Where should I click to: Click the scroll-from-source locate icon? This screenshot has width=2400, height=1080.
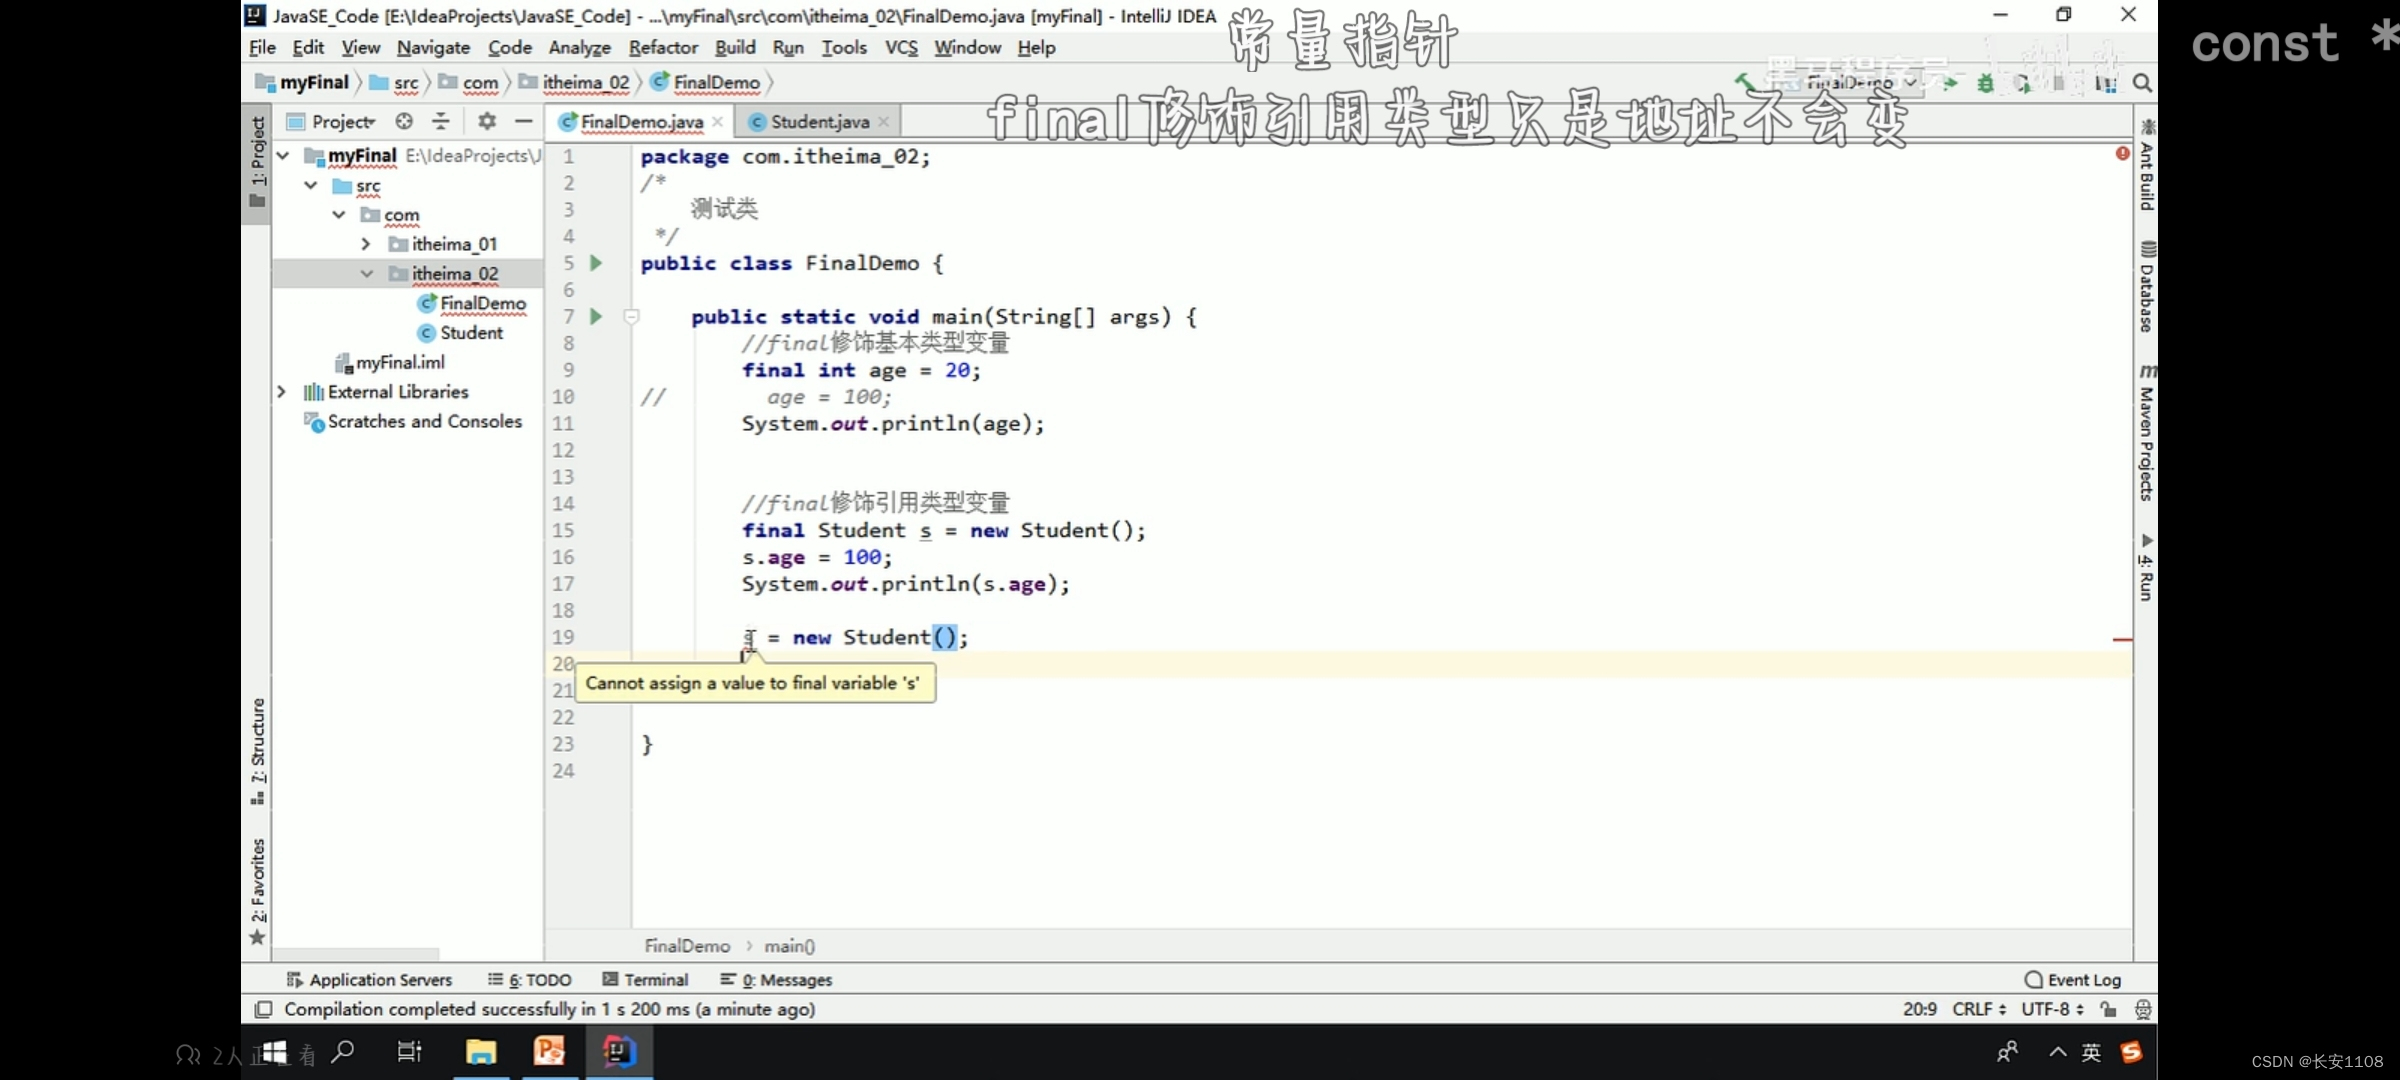[404, 121]
